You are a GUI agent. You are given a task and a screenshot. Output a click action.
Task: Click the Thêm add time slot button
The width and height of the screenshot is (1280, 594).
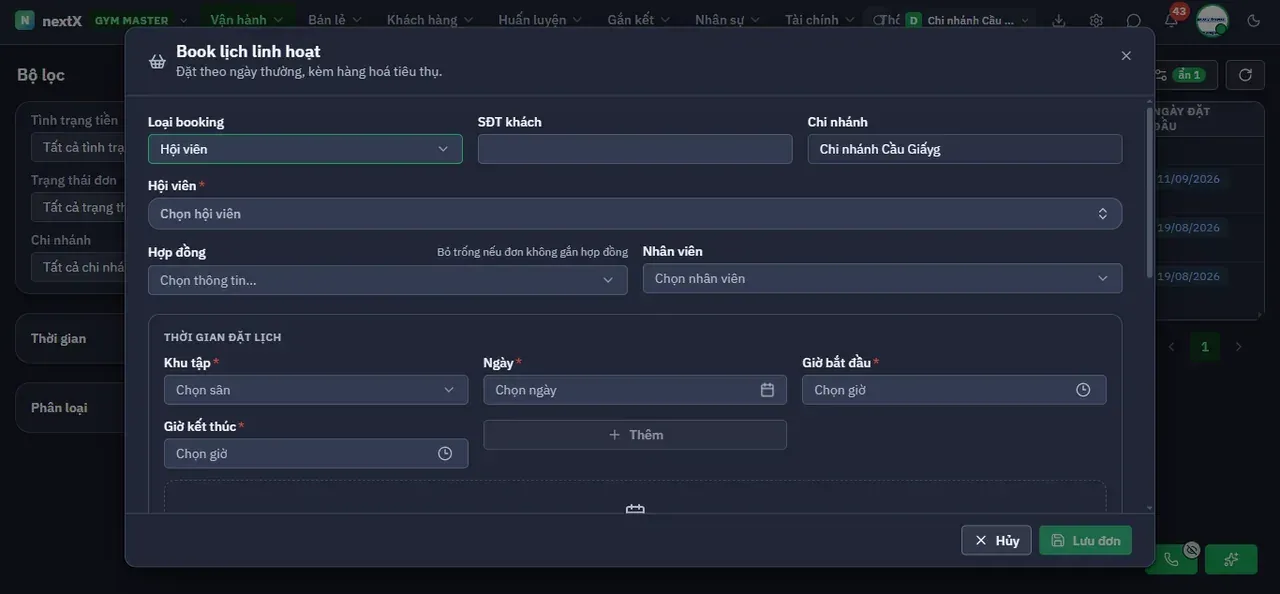point(635,435)
